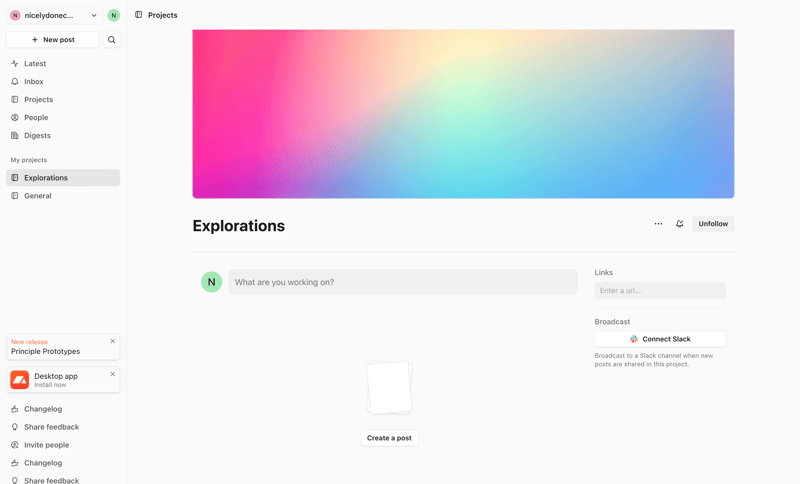Viewport: 800px width, 484px height.
Task: Open the Inbox
Action: coord(63,82)
